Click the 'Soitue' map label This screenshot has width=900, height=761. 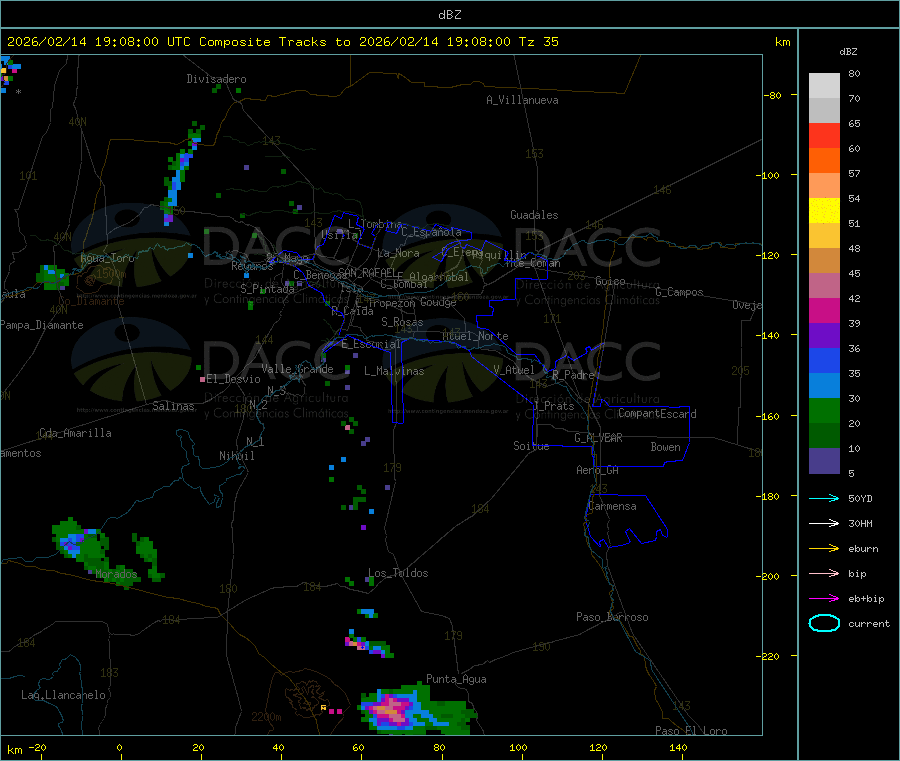tap(531, 446)
